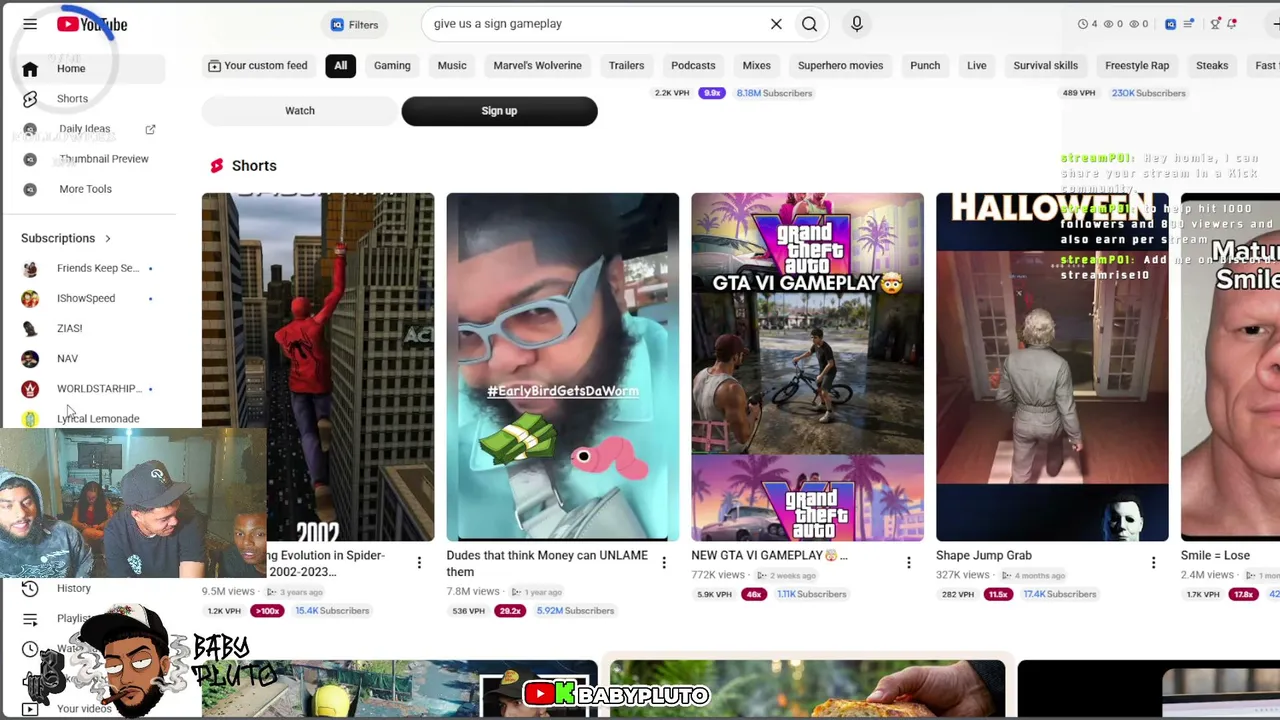The height and width of the screenshot is (720, 1280).
Task: Open the 'NEW GTA VI GAMEPLAY' title
Action: (769, 556)
